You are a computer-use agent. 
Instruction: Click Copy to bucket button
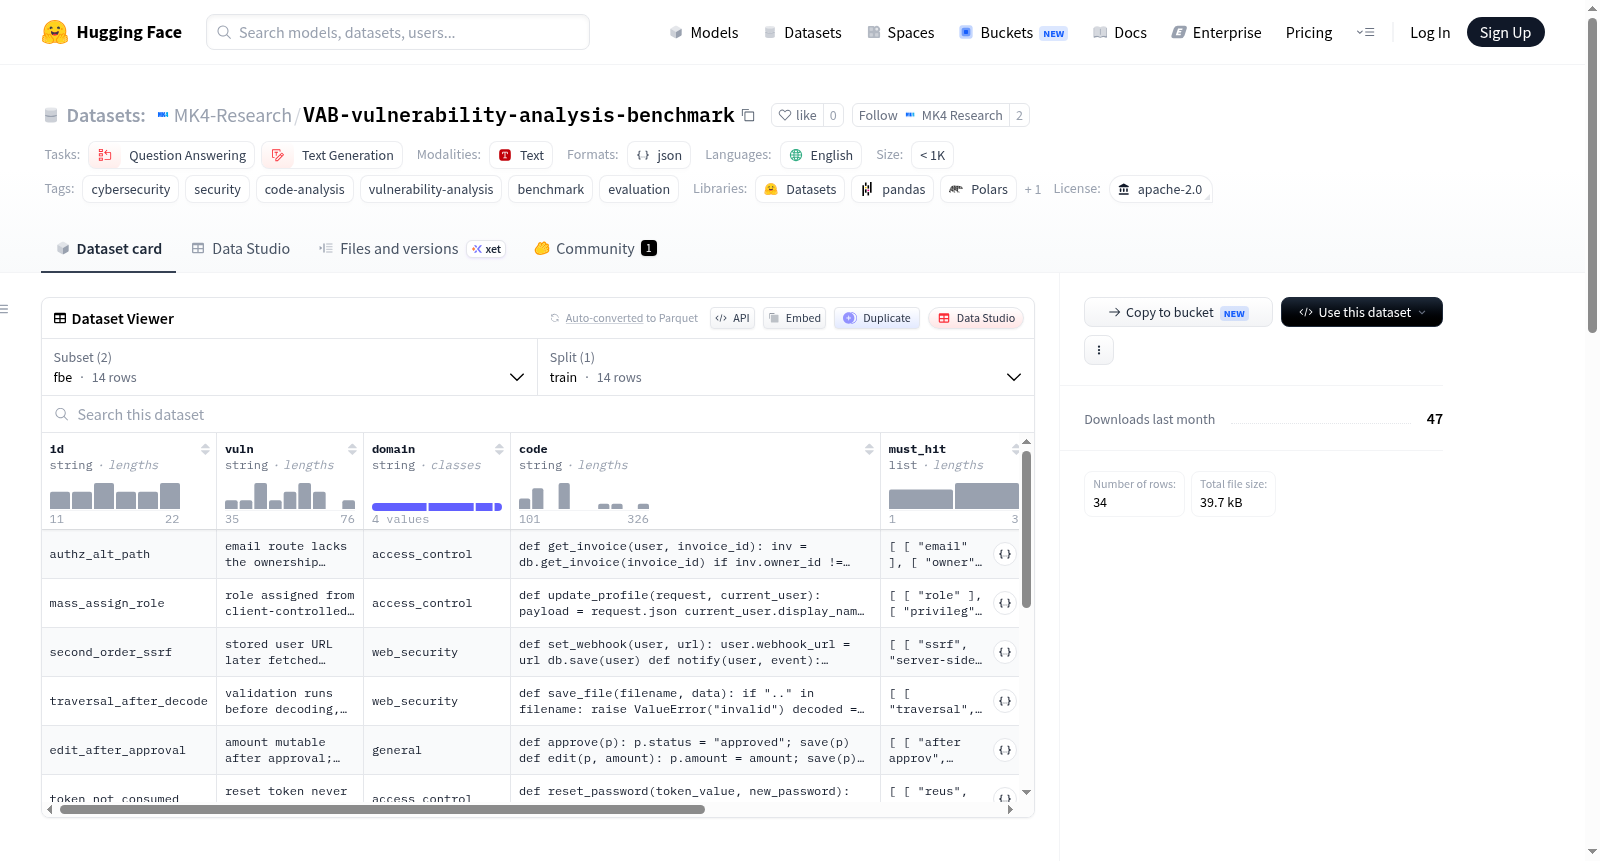pyautogui.click(x=1178, y=312)
